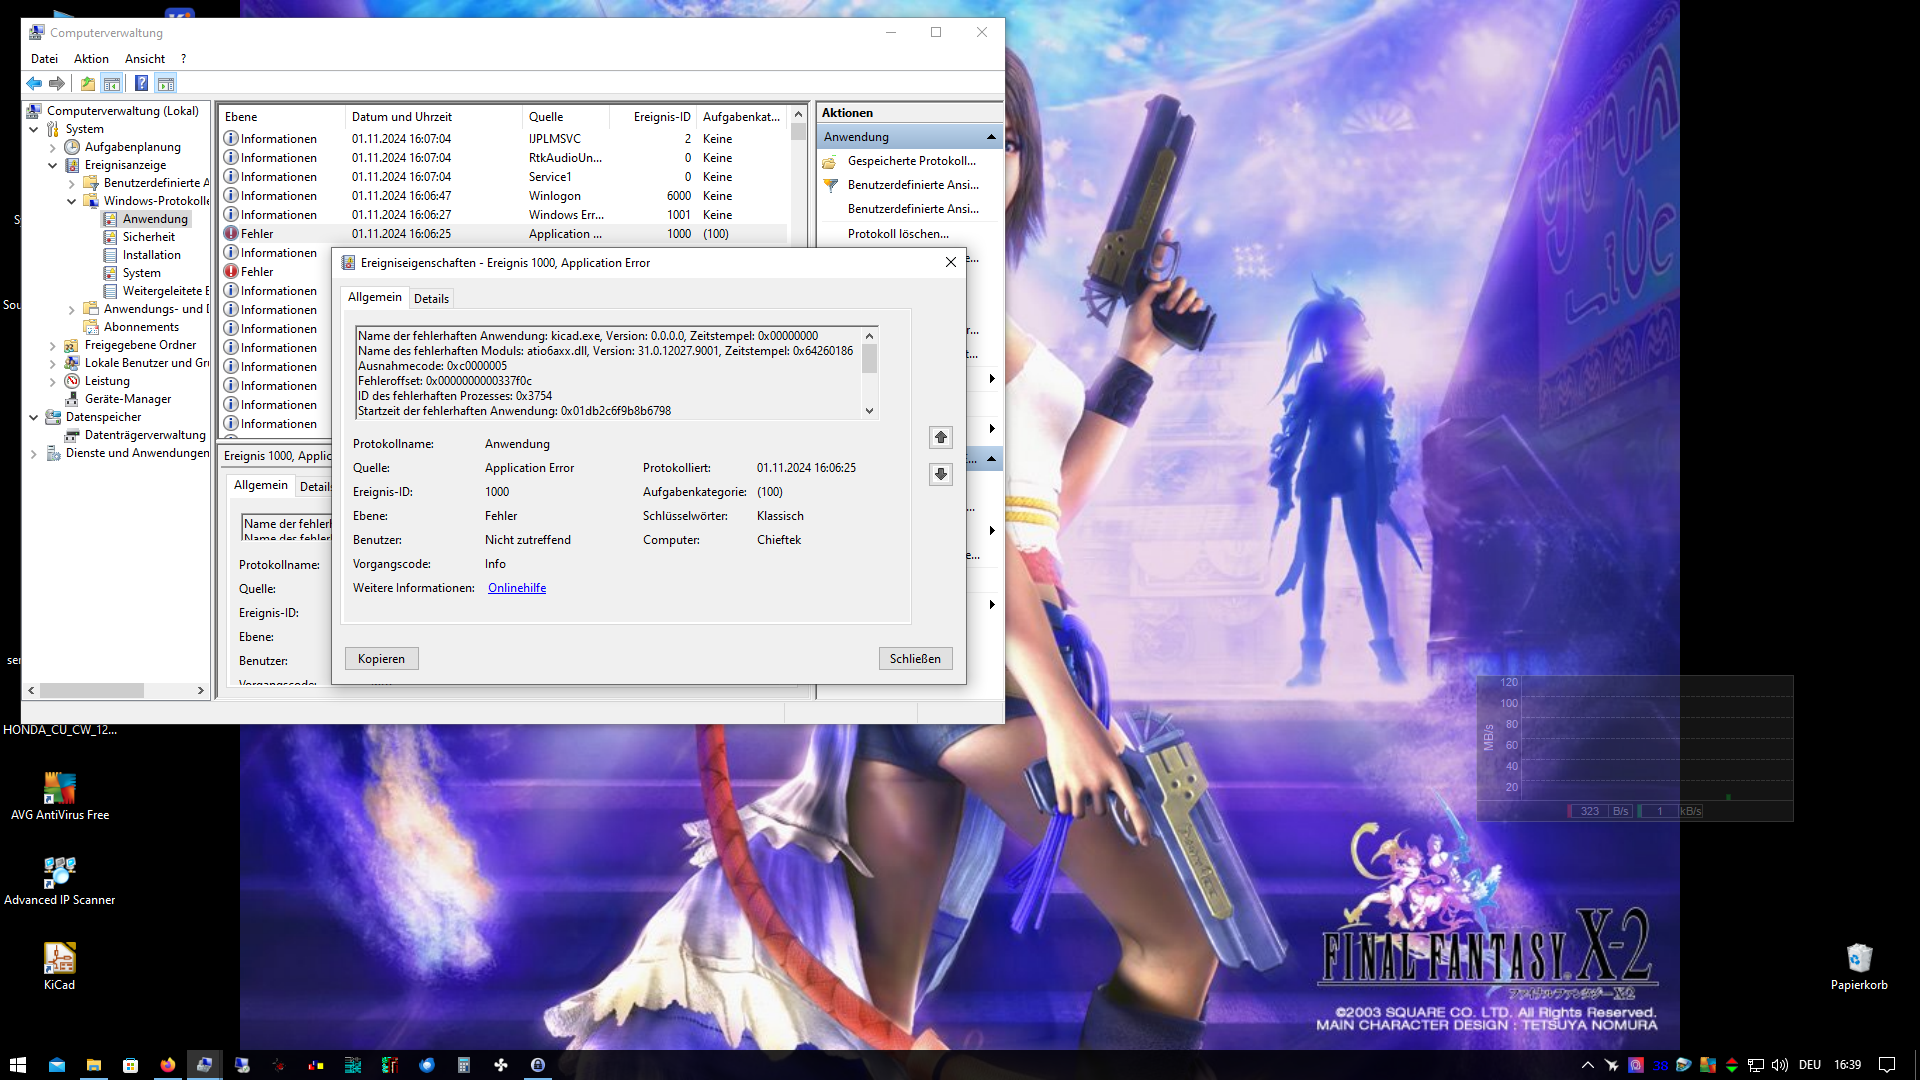
Task: Click the next-event down arrow button in dialog
Action: (941, 474)
